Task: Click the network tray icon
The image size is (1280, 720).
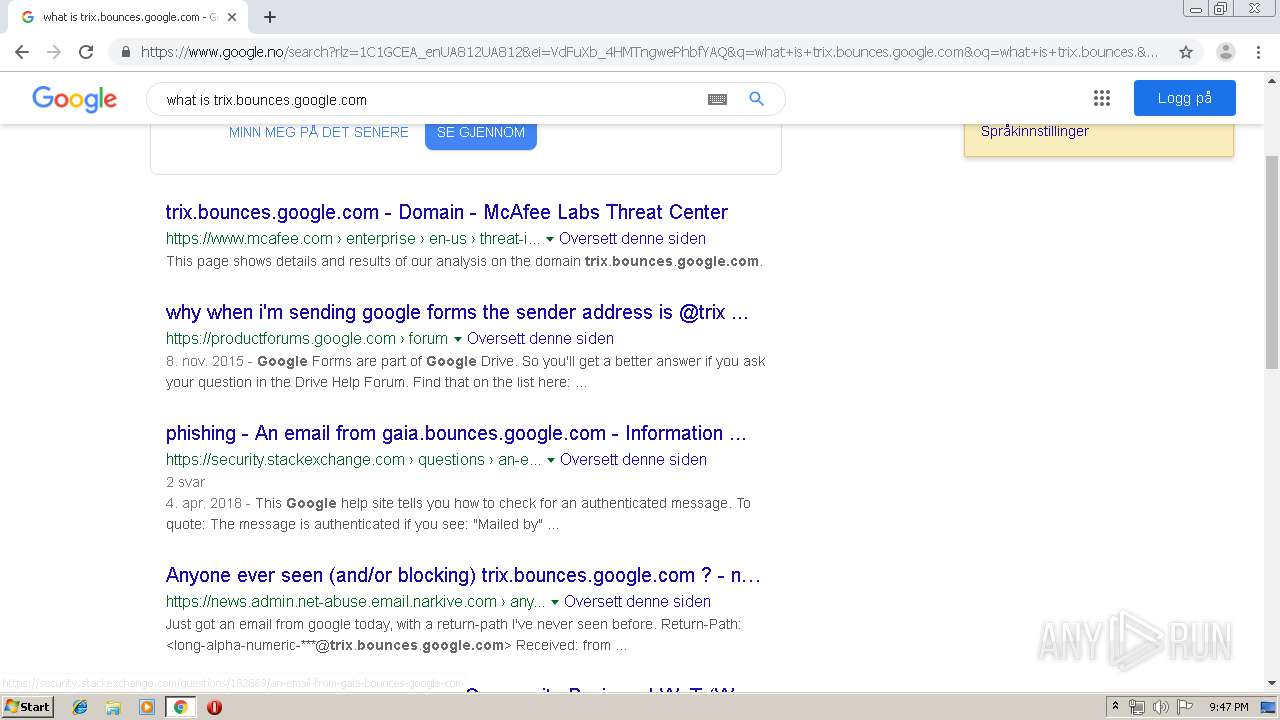Action: pos(1136,707)
